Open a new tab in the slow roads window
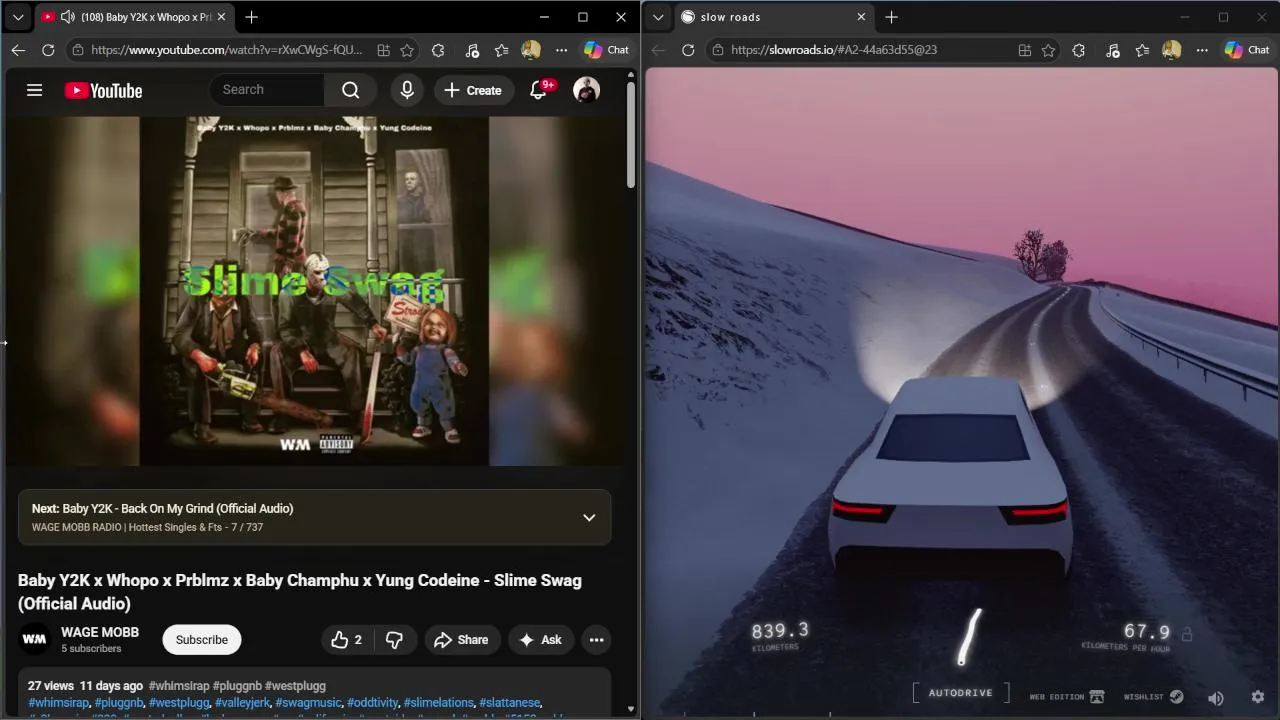 click(x=891, y=17)
